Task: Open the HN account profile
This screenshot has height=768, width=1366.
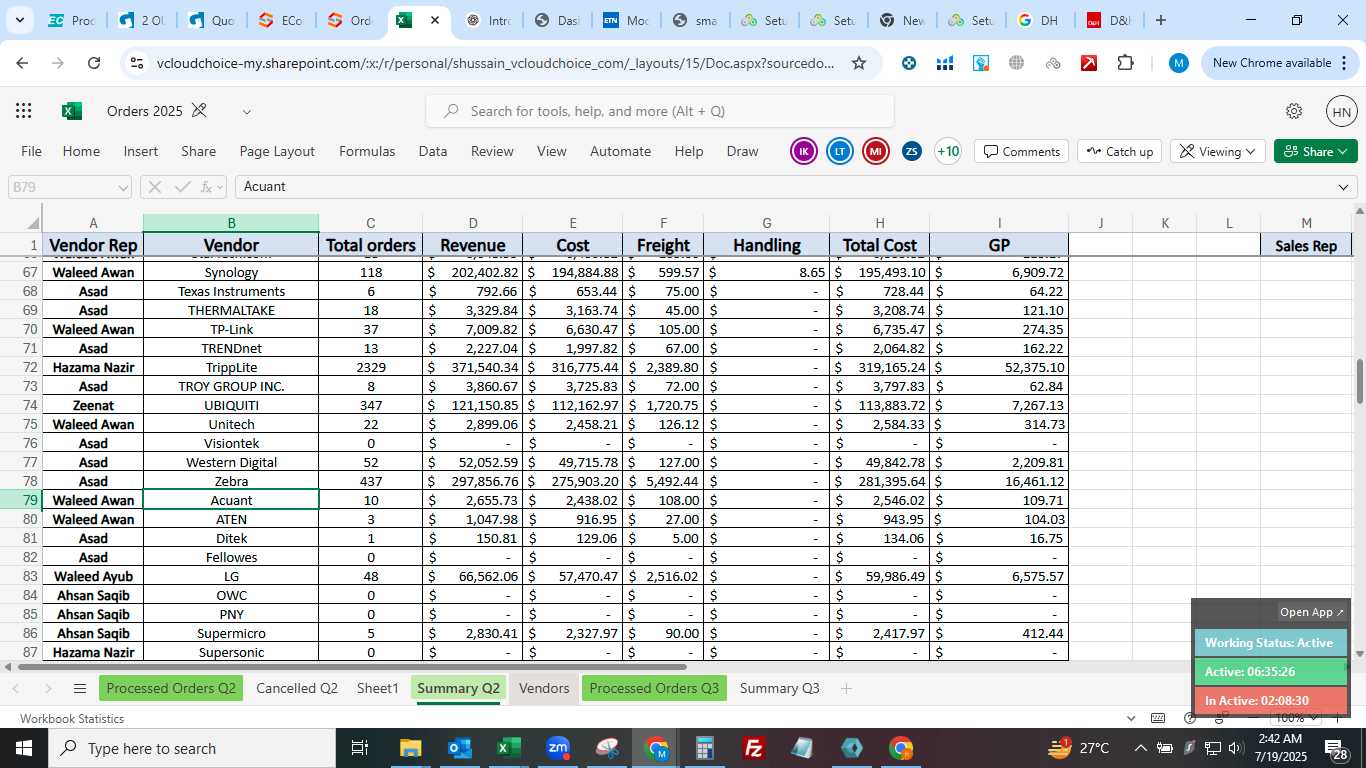Action: point(1341,111)
